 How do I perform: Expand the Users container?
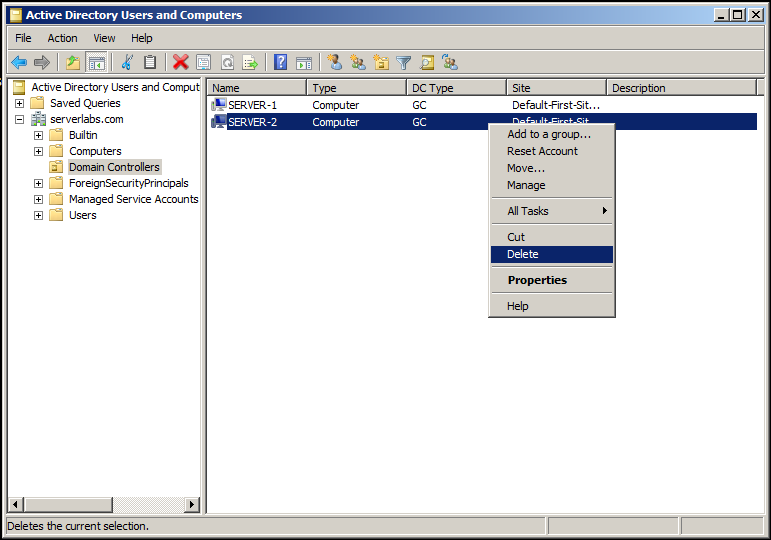(x=38, y=215)
